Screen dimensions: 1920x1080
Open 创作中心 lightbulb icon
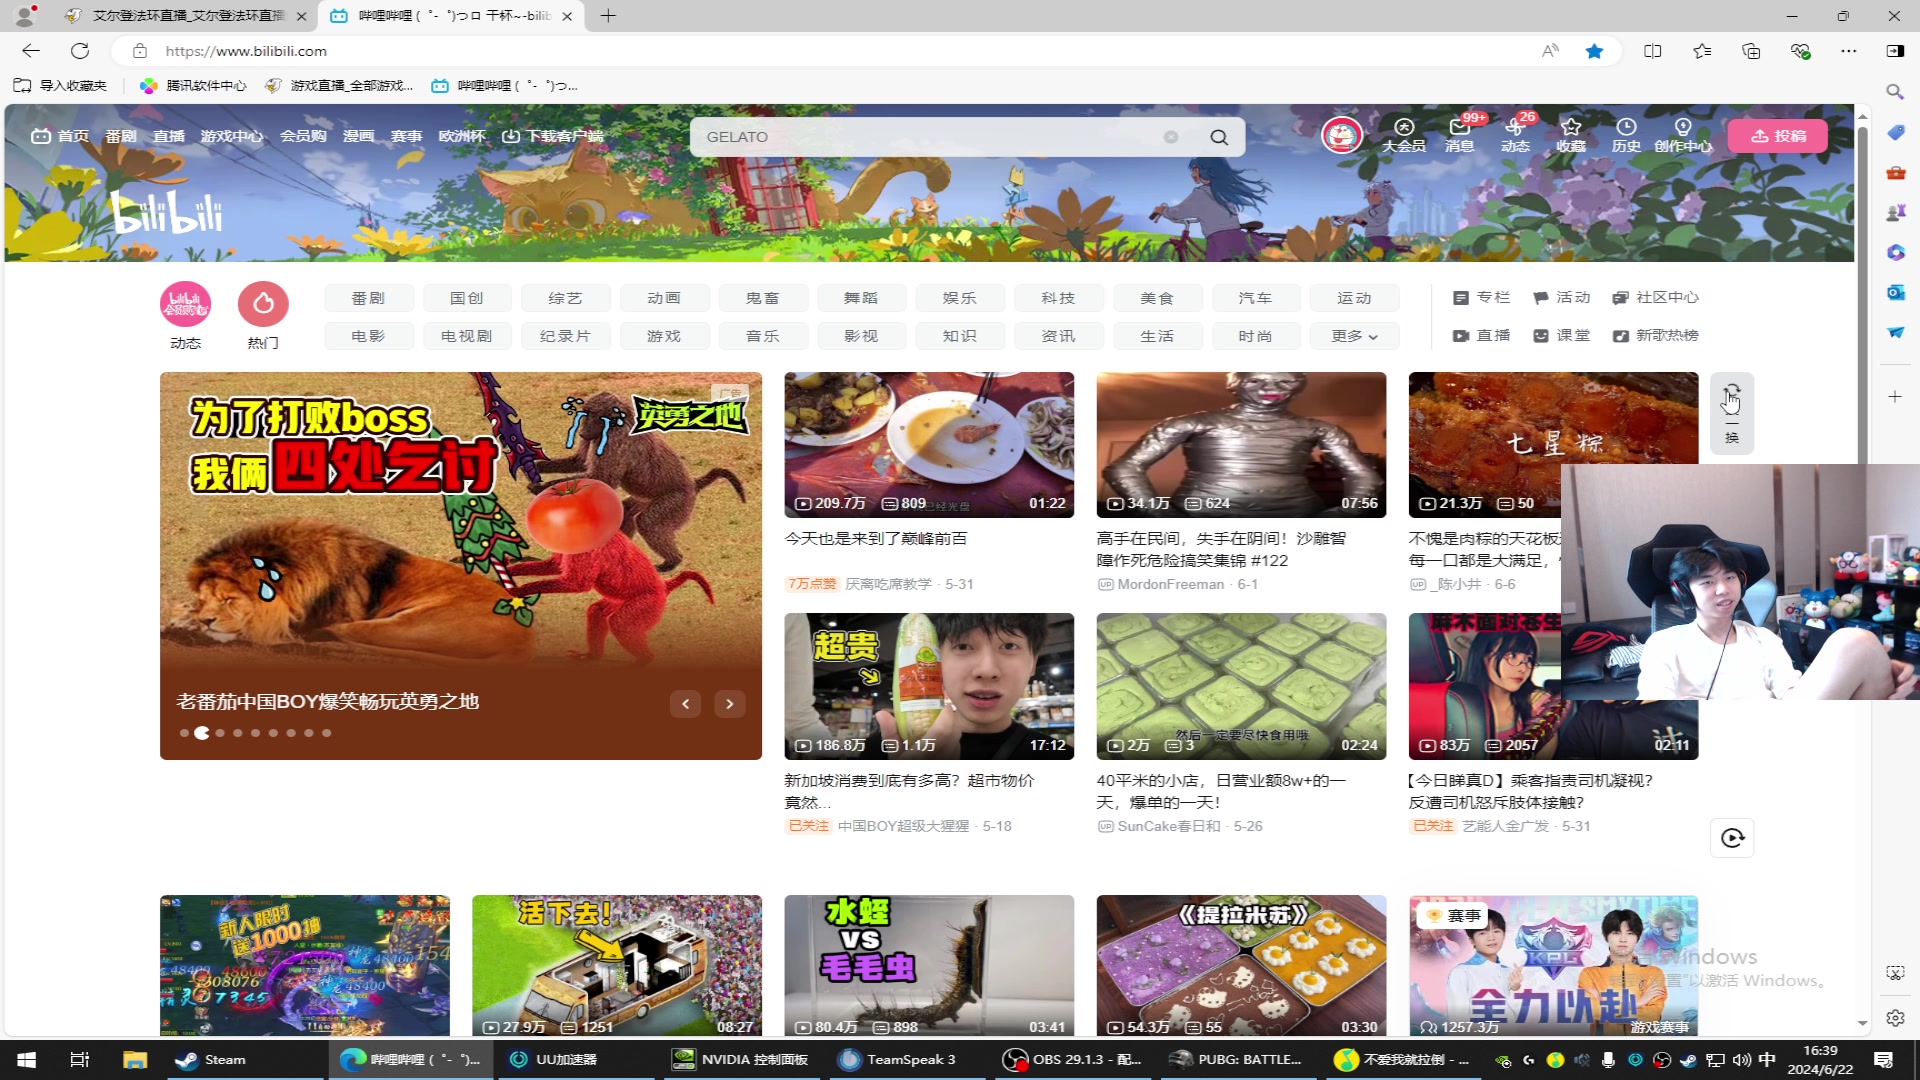point(1683,135)
